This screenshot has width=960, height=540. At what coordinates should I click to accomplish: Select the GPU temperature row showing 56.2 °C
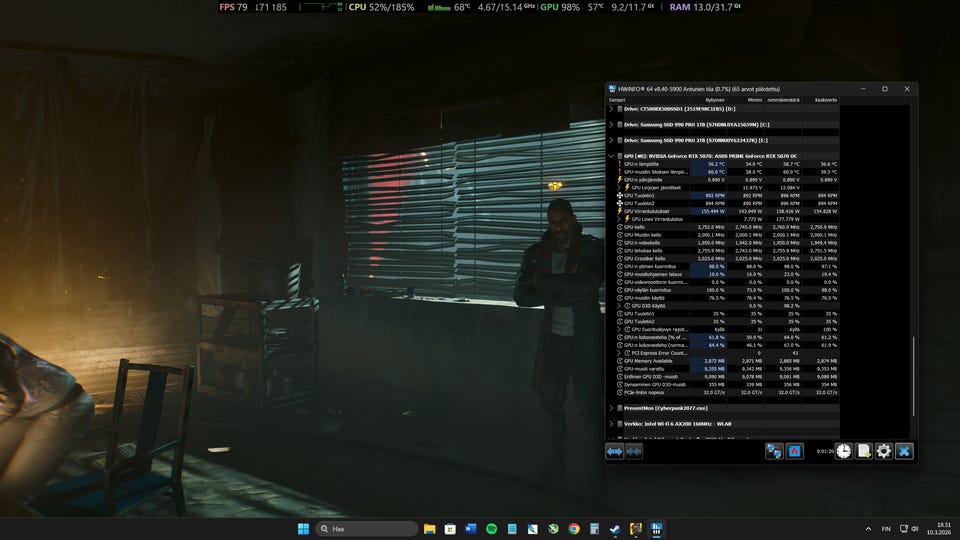[x=727, y=164]
